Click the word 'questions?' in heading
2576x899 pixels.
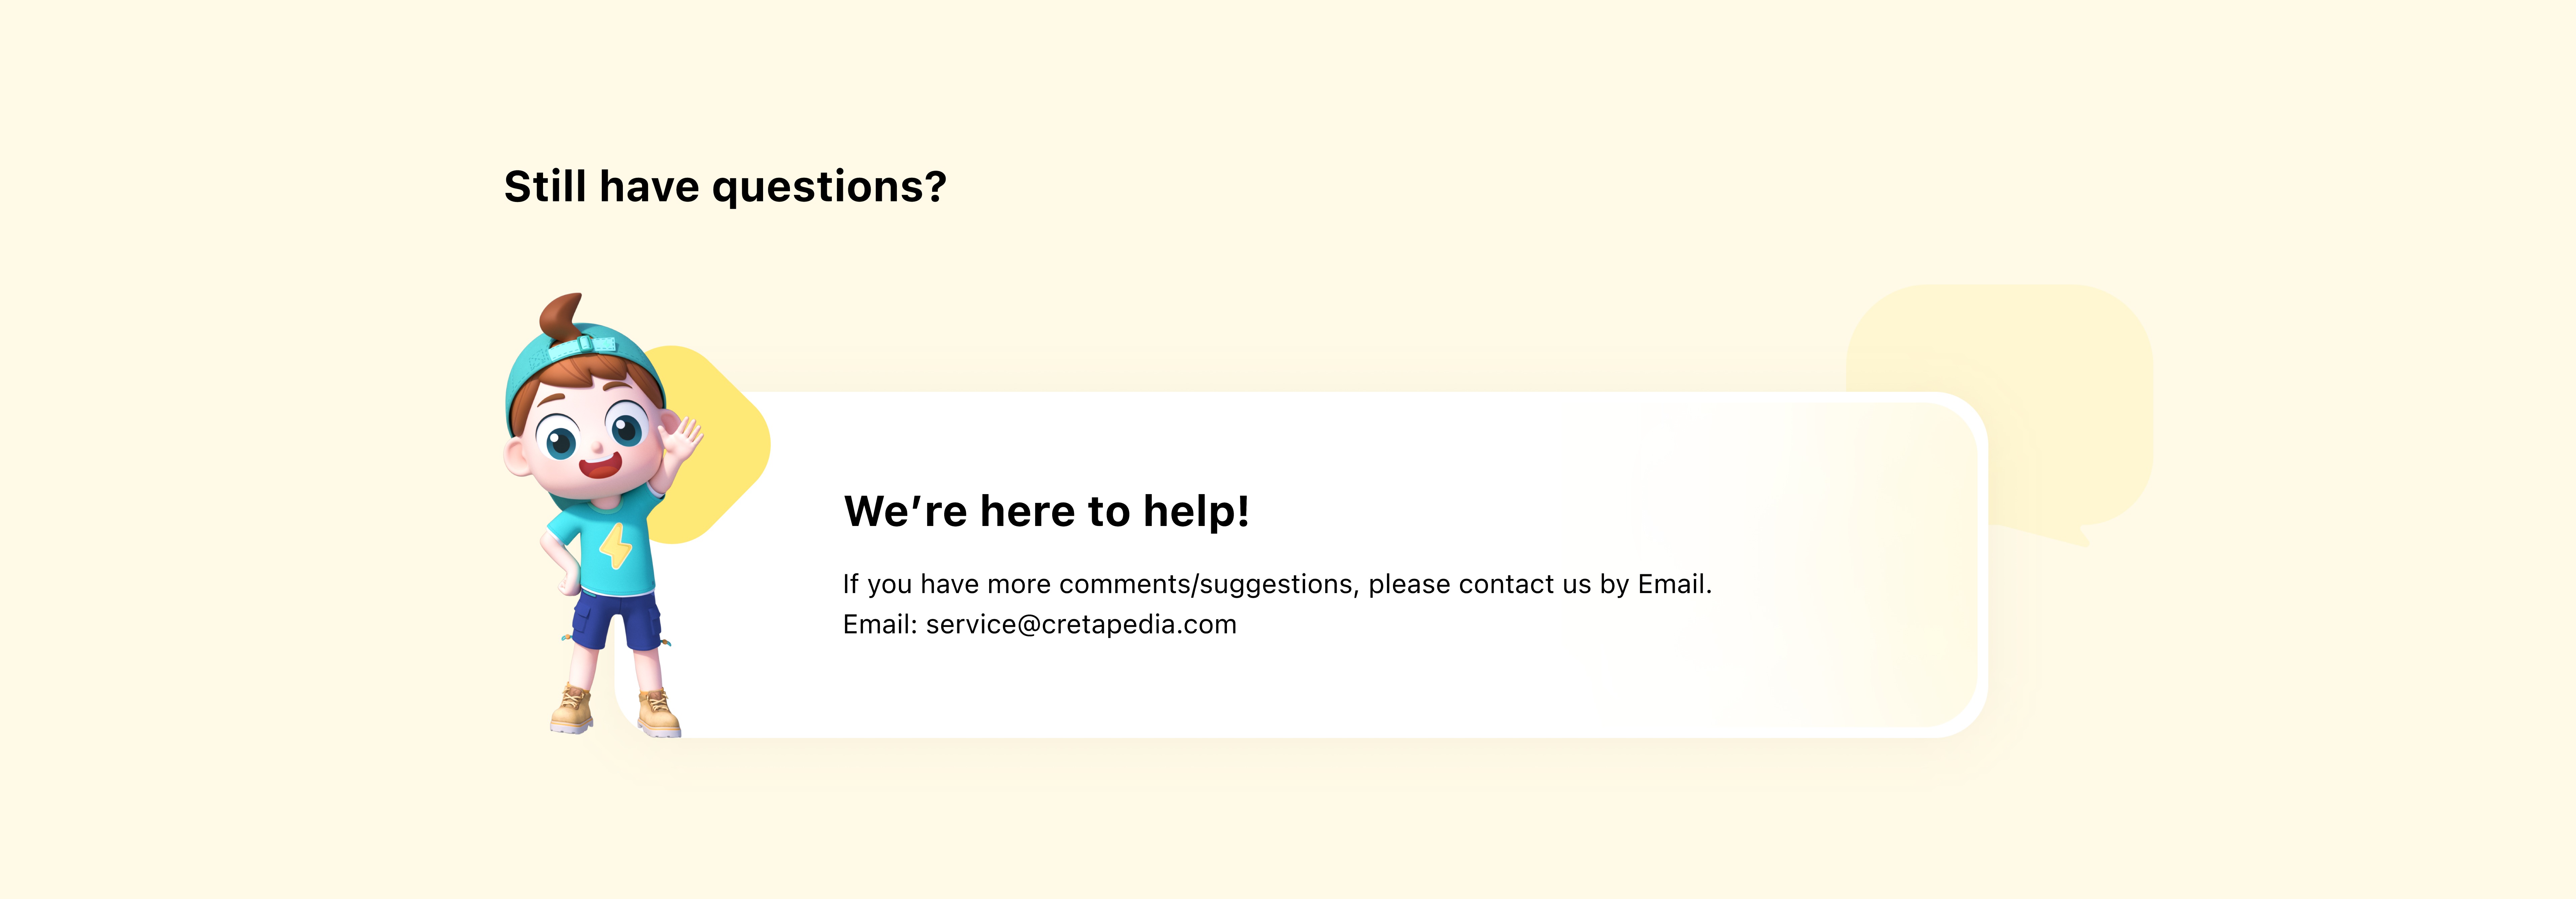pos(829,187)
